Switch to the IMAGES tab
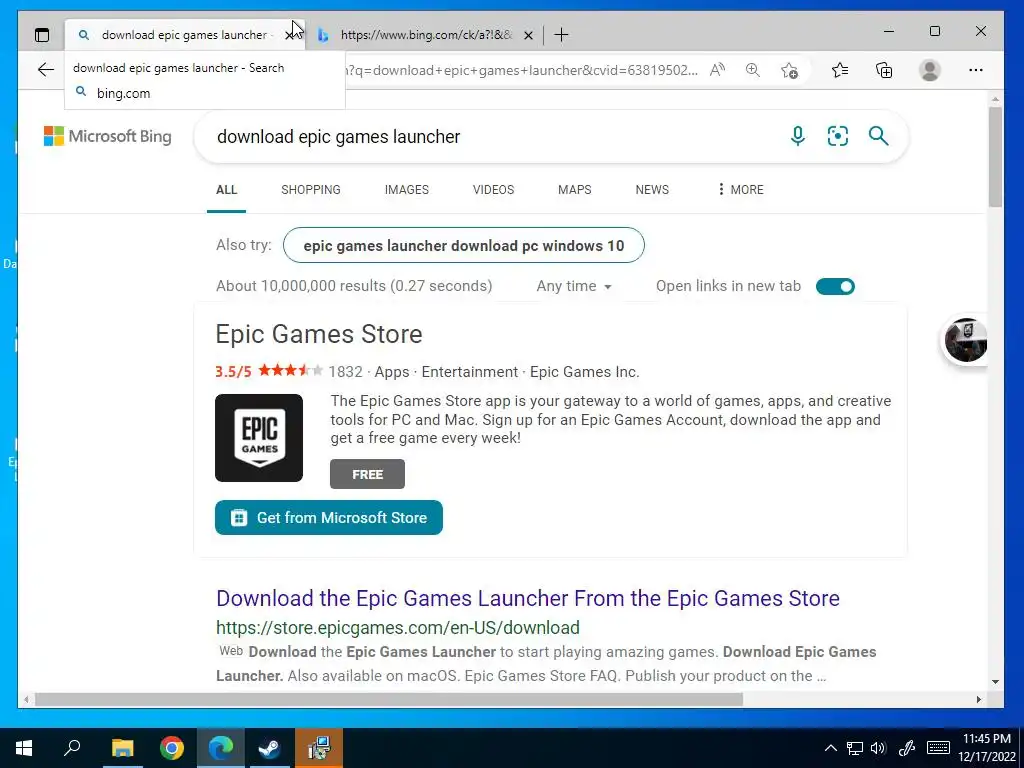The image size is (1024, 768). [x=406, y=189]
